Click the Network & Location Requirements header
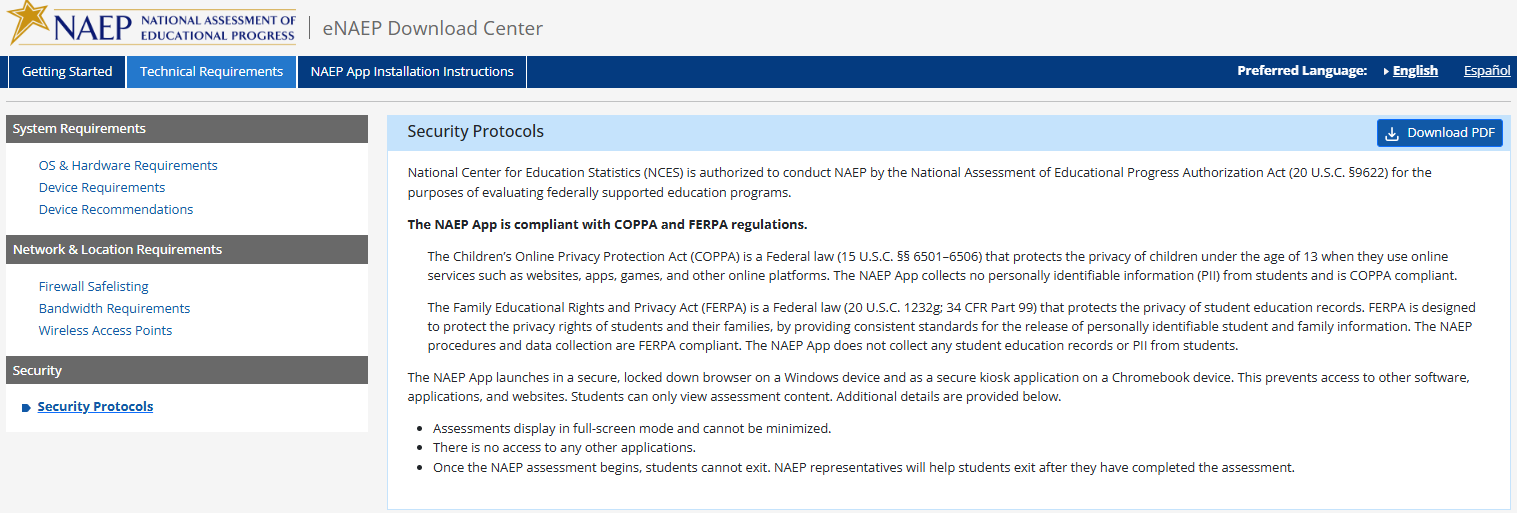 point(186,250)
